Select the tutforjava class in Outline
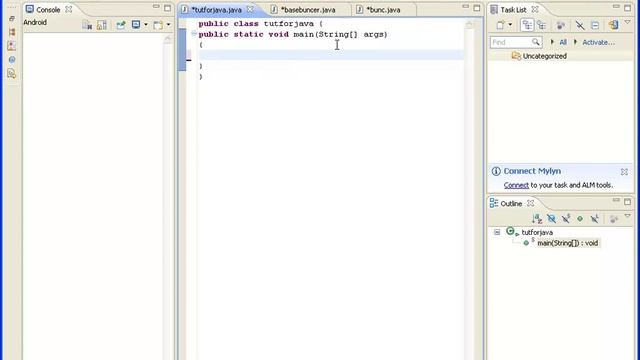Image resolution: width=640 pixels, height=360 pixels. coord(537,232)
